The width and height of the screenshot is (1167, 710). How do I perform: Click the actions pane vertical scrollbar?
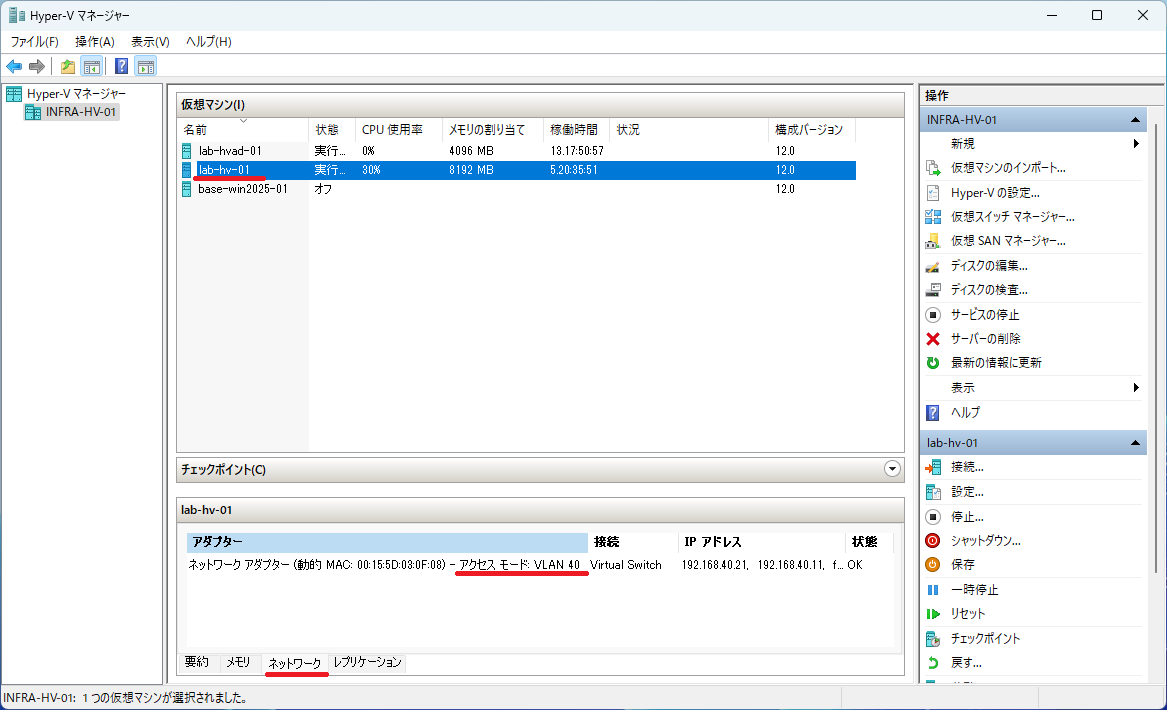tap(1157, 350)
